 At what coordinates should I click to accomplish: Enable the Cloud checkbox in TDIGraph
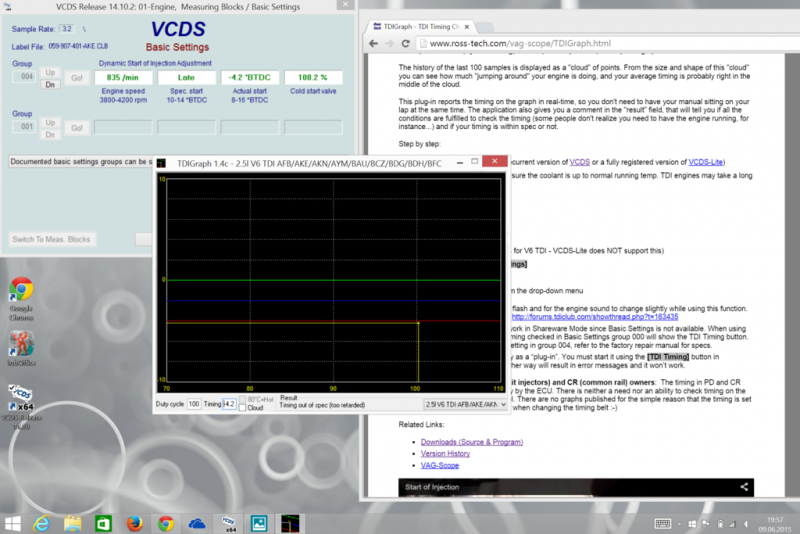click(x=241, y=408)
